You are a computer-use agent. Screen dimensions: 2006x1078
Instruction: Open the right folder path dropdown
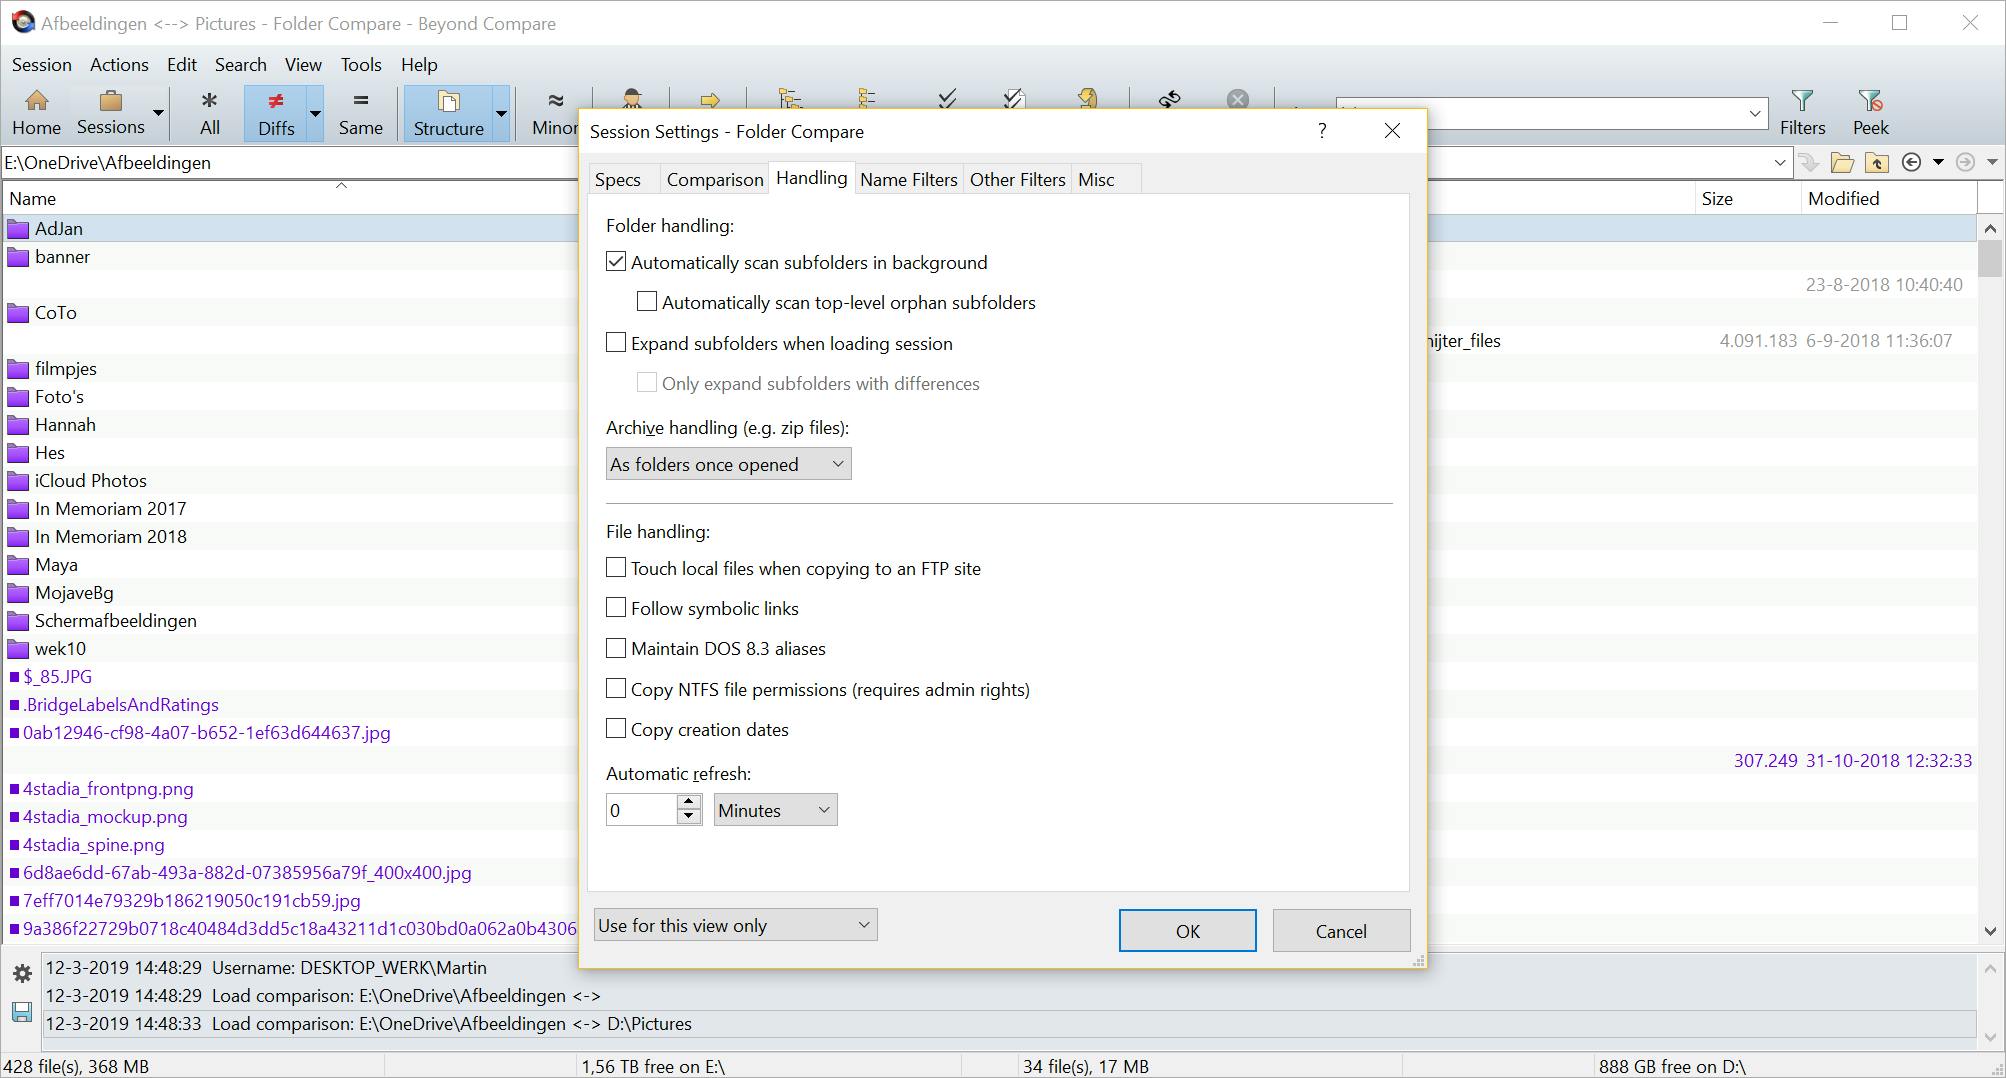pyautogui.click(x=1779, y=162)
